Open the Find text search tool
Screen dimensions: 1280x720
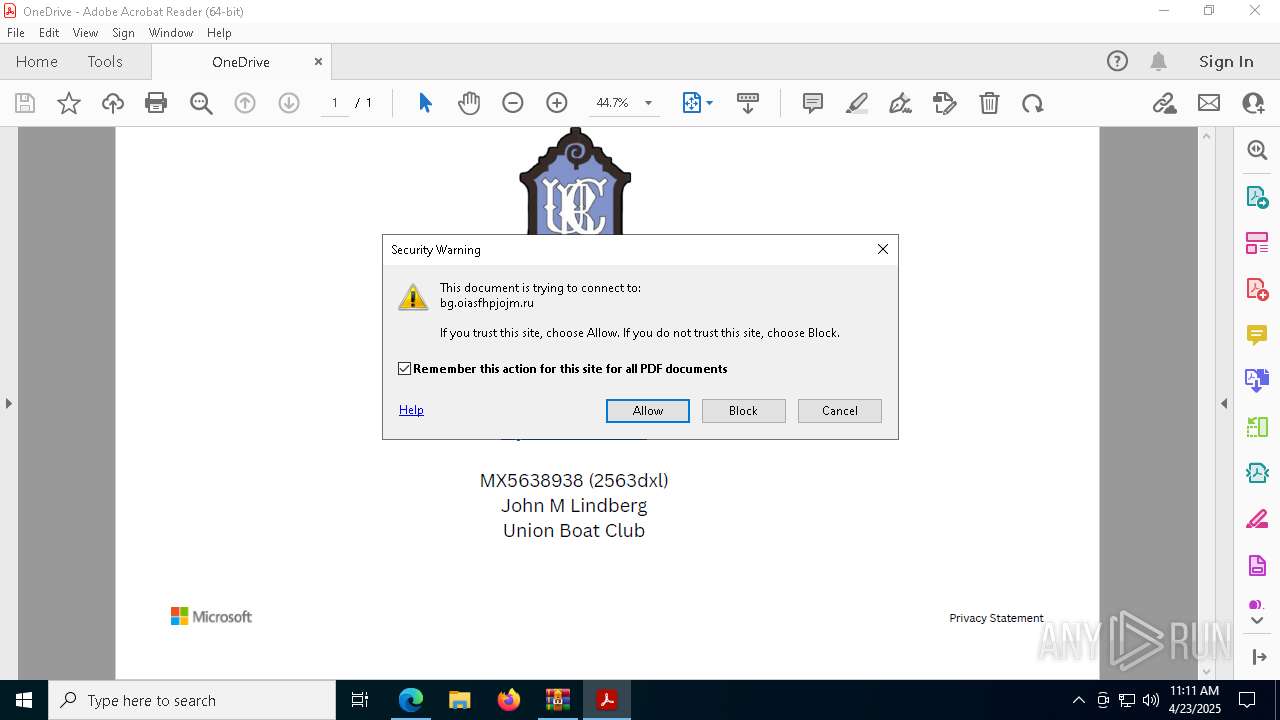(x=201, y=103)
